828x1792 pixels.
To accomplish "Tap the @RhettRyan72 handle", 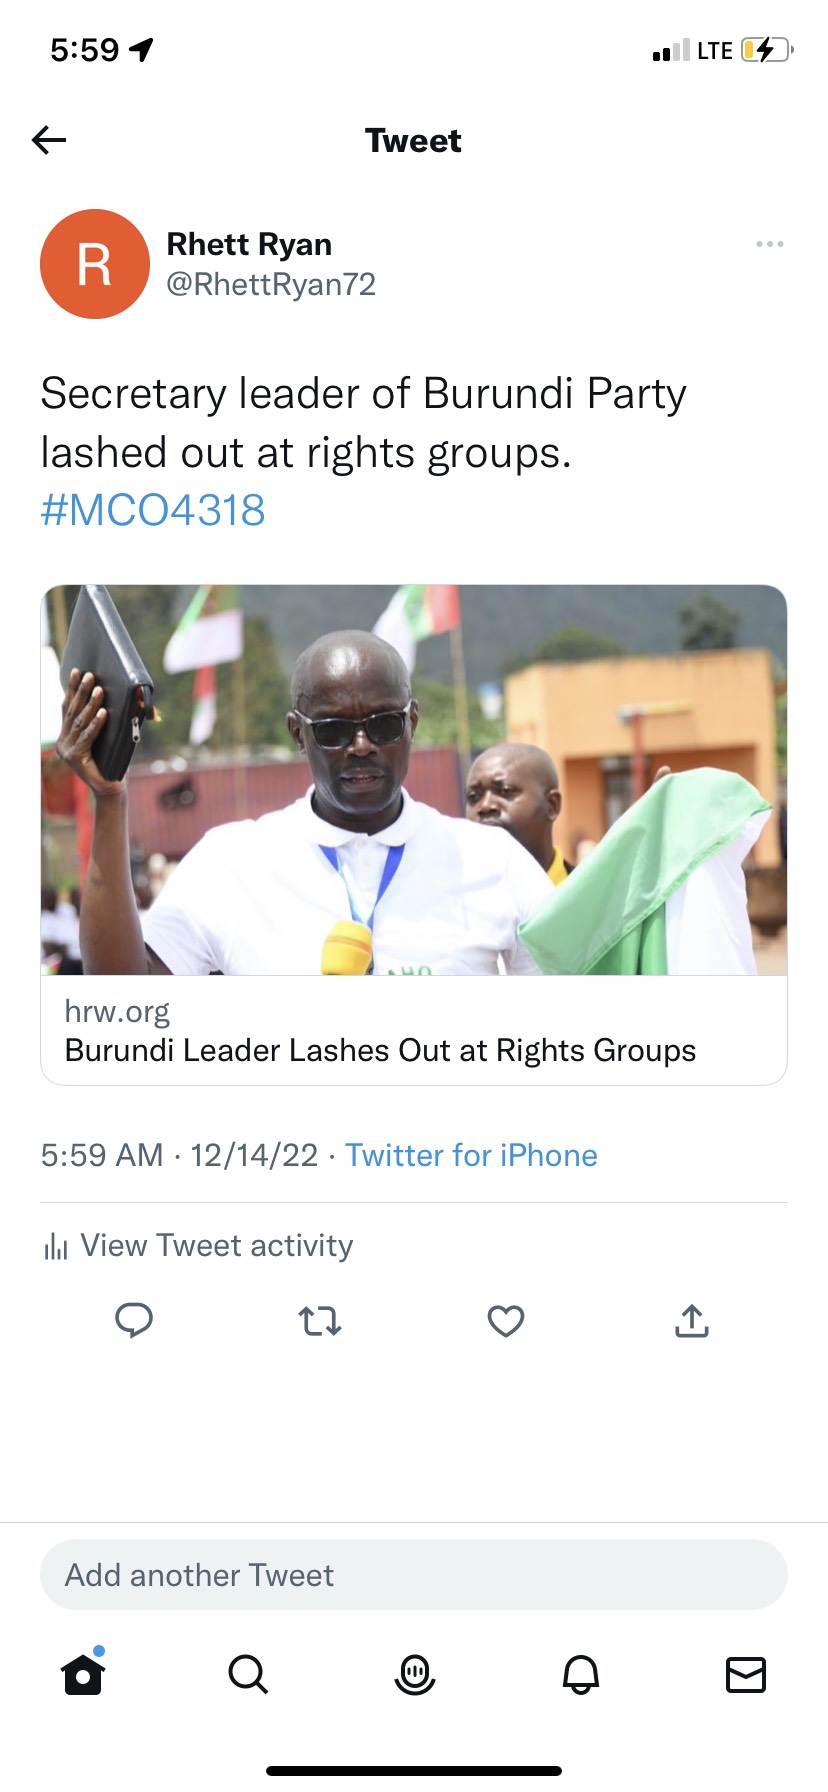I will coord(271,285).
